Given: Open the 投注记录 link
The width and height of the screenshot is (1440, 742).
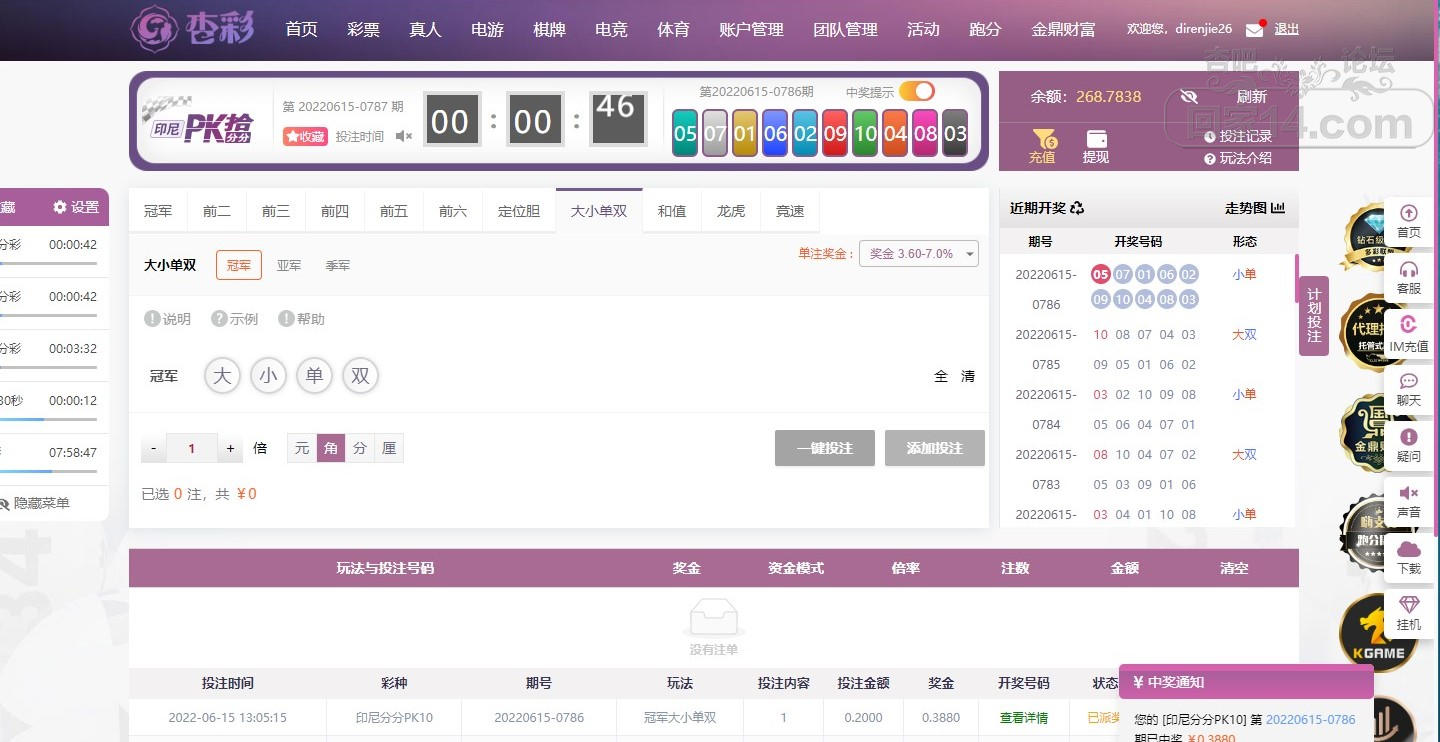Looking at the screenshot, I should 1238,136.
